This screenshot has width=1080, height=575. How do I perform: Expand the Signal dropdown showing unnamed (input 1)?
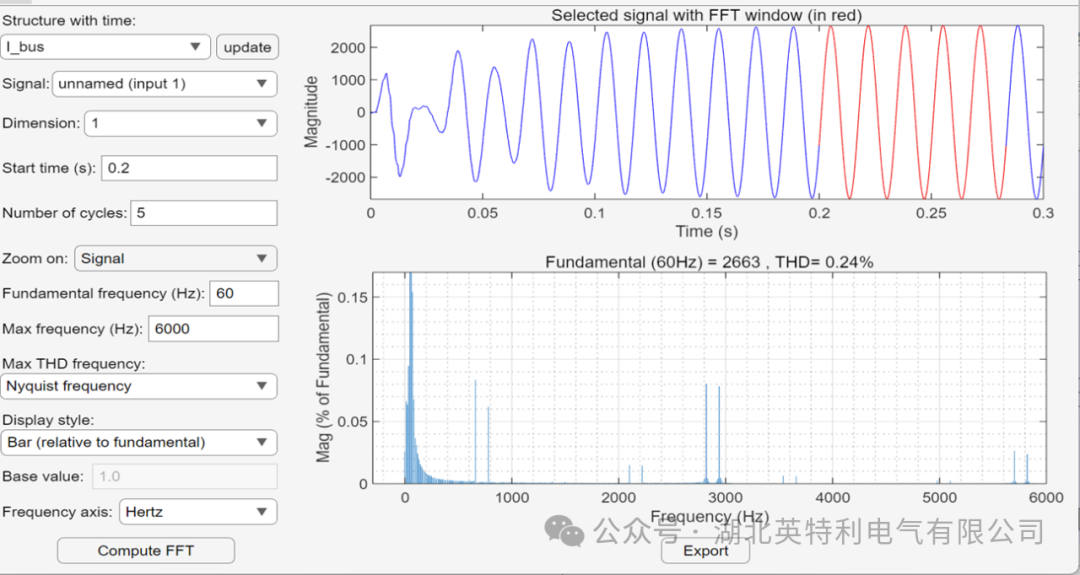click(164, 84)
